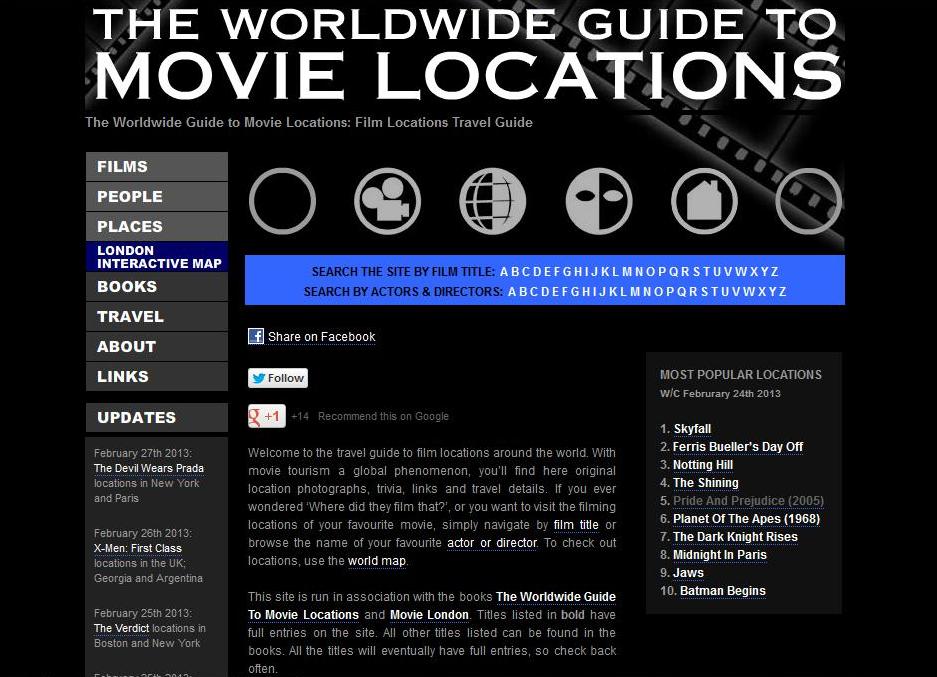937x677 pixels.
Task: Click the face mask icon in the header
Action: [598, 200]
